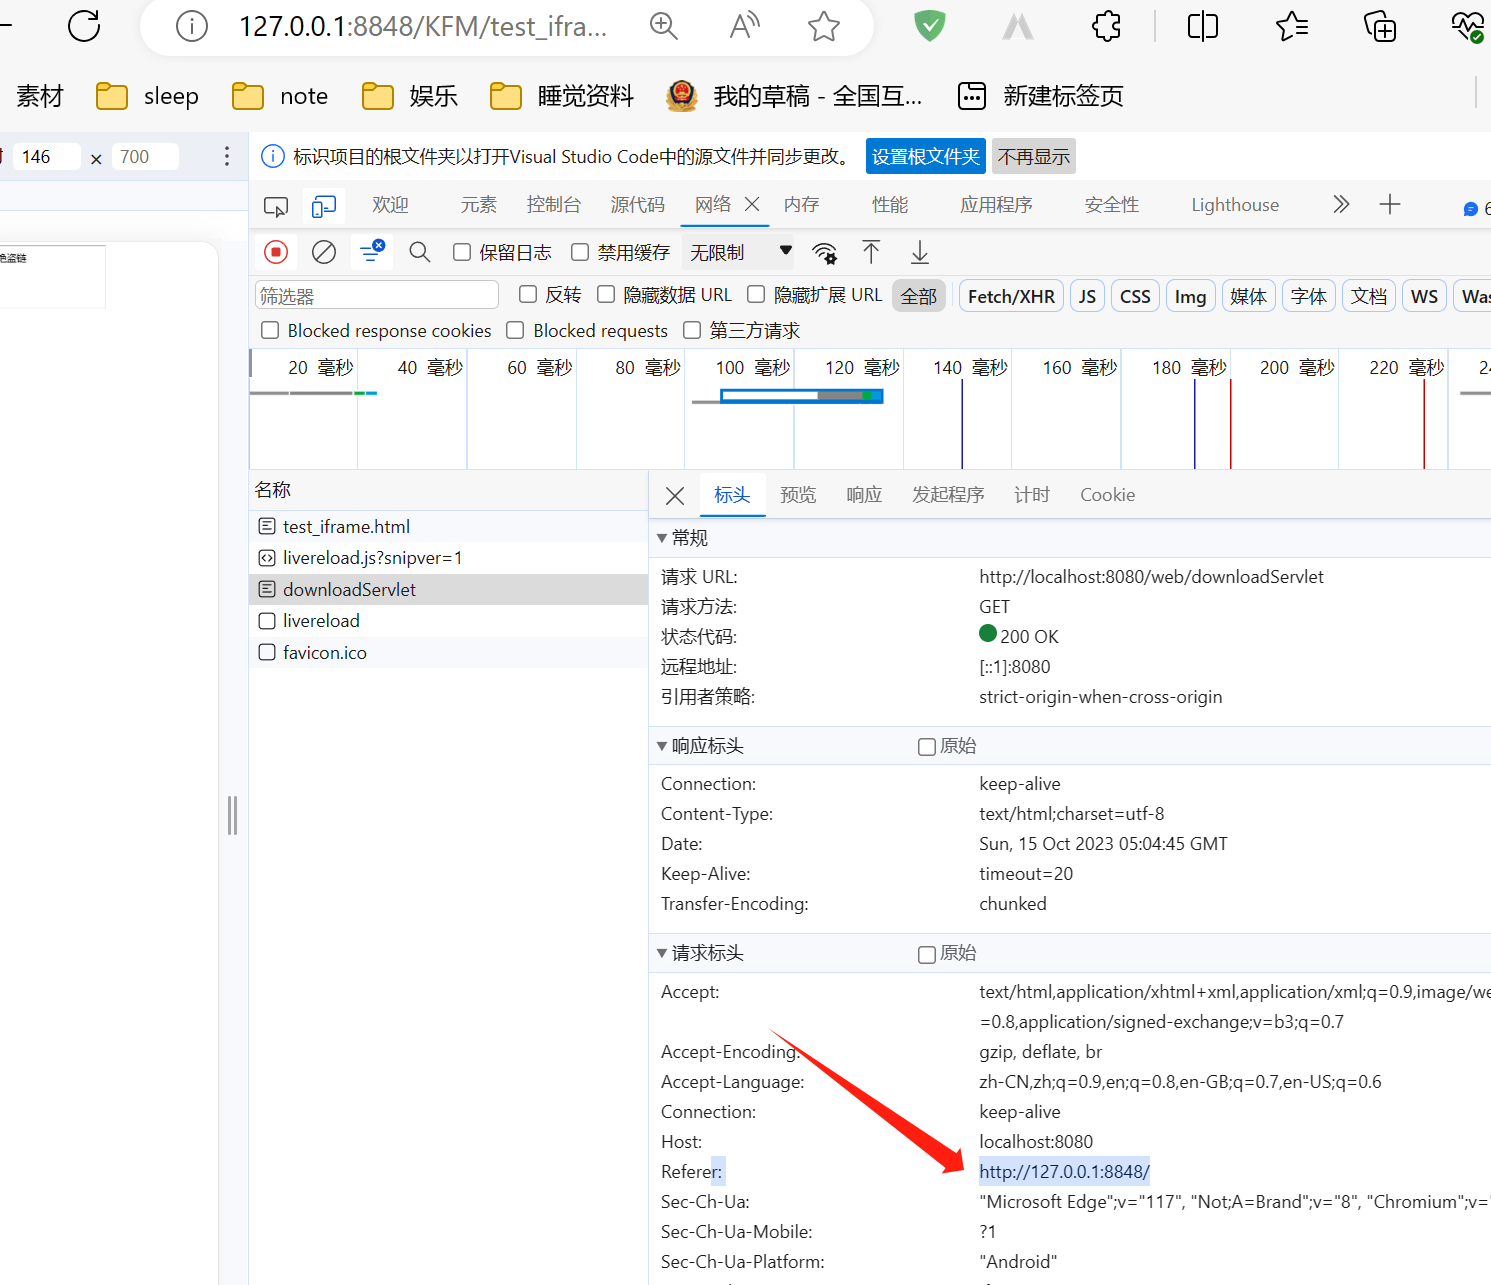Open browser essentials heart icon
Image resolution: width=1491 pixels, height=1285 pixels.
[1468, 26]
